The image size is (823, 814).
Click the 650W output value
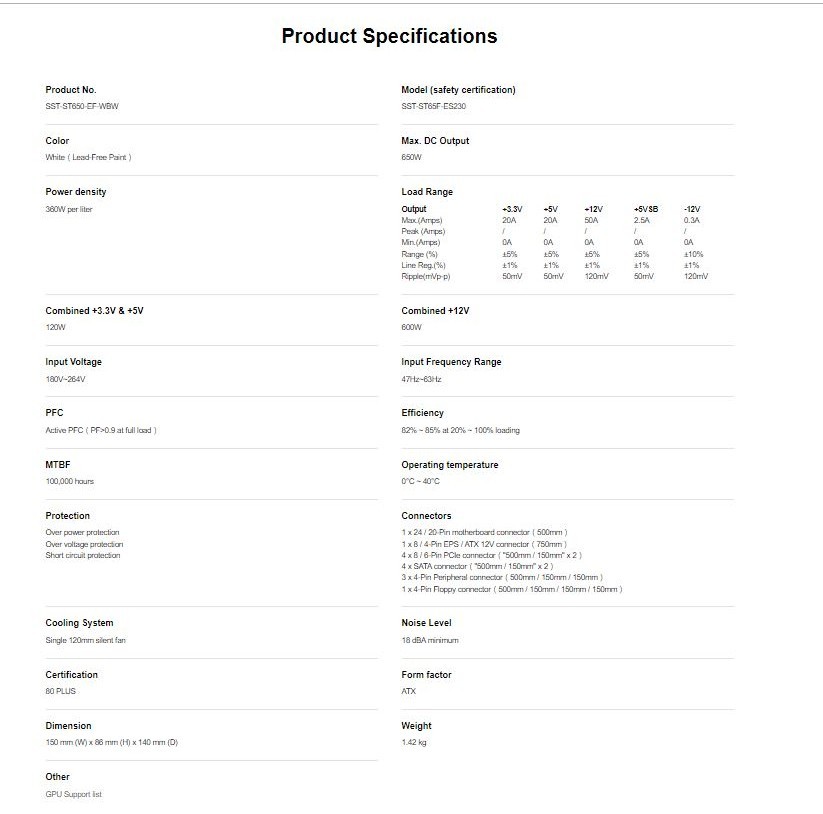coord(411,157)
